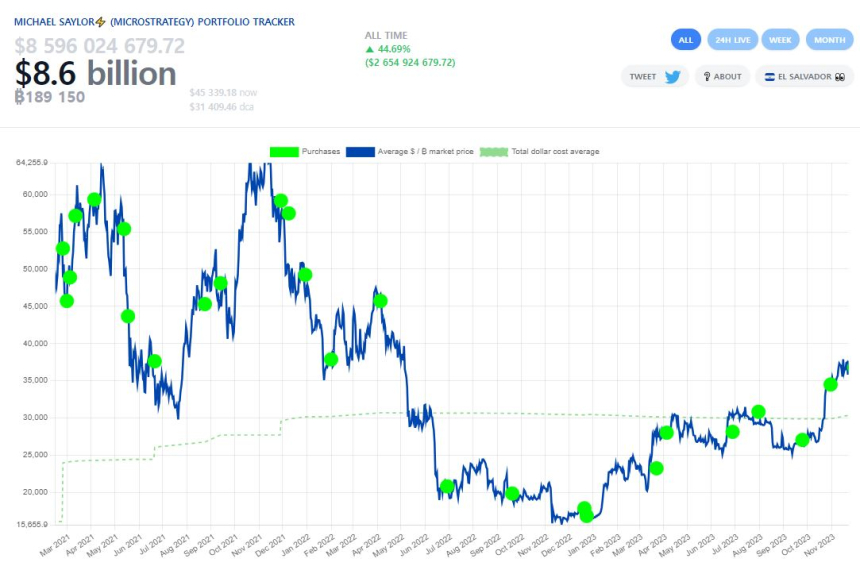Image resolution: width=860 pixels, height=570 pixels.
Task: Click the El Salvador flag icon
Action: click(769, 77)
